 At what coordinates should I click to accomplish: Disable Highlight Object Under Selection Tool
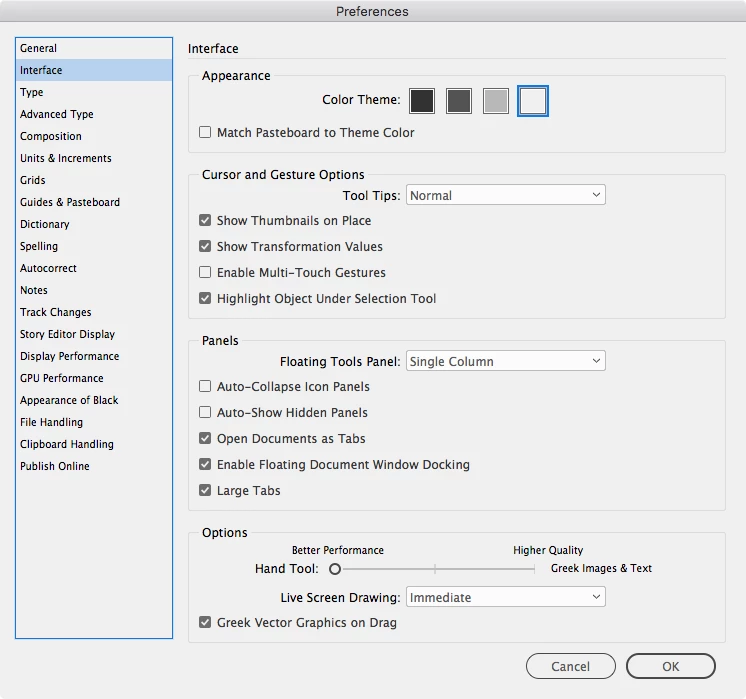(x=205, y=298)
